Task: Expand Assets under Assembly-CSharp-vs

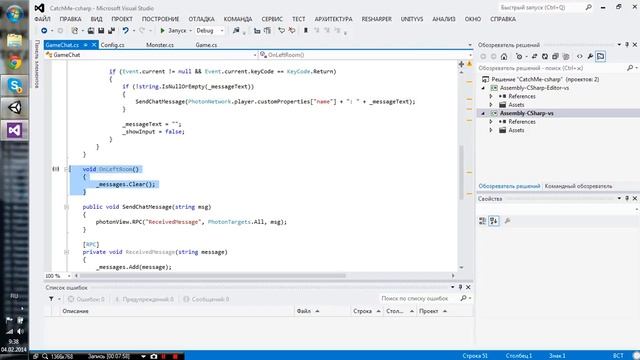Action: pyautogui.click(x=491, y=130)
